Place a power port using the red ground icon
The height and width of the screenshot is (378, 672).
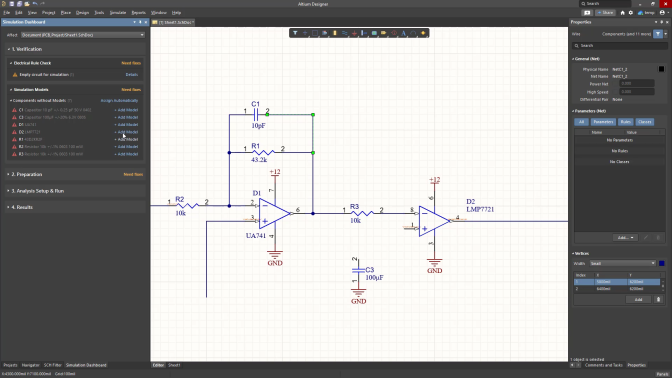[354, 33]
